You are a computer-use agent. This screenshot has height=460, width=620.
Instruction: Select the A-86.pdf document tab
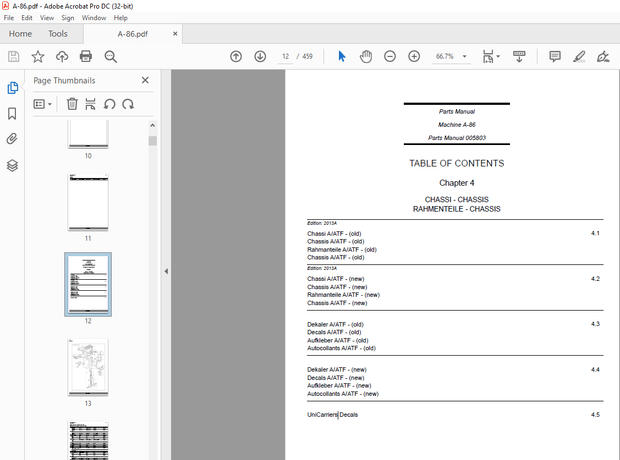[x=133, y=34]
